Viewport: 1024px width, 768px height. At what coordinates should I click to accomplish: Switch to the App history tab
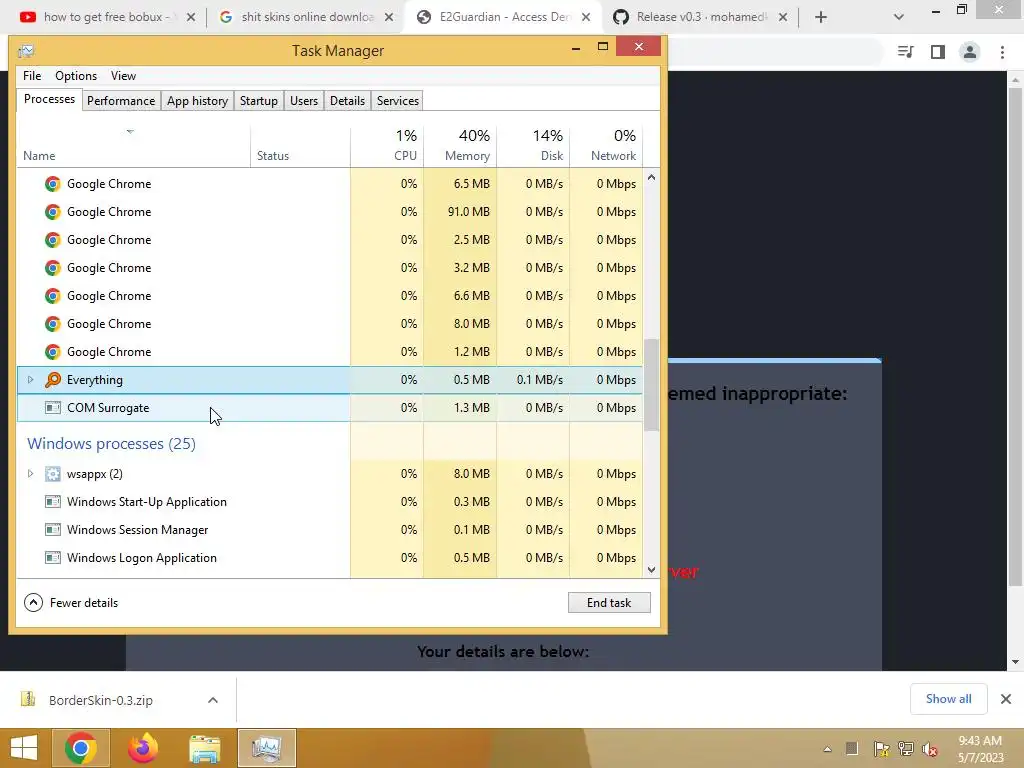(x=197, y=101)
